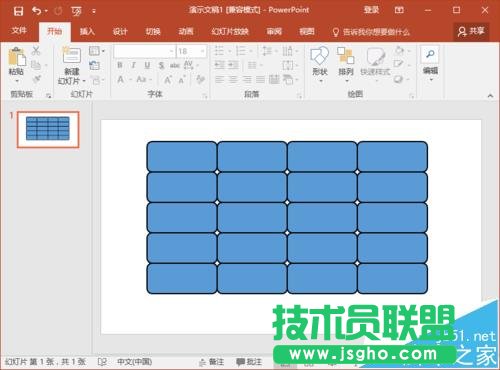Expand the 新建幻灯片 dropdown arrow
Viewport: 500px width, 370px height.
click(x=84, y=81)
